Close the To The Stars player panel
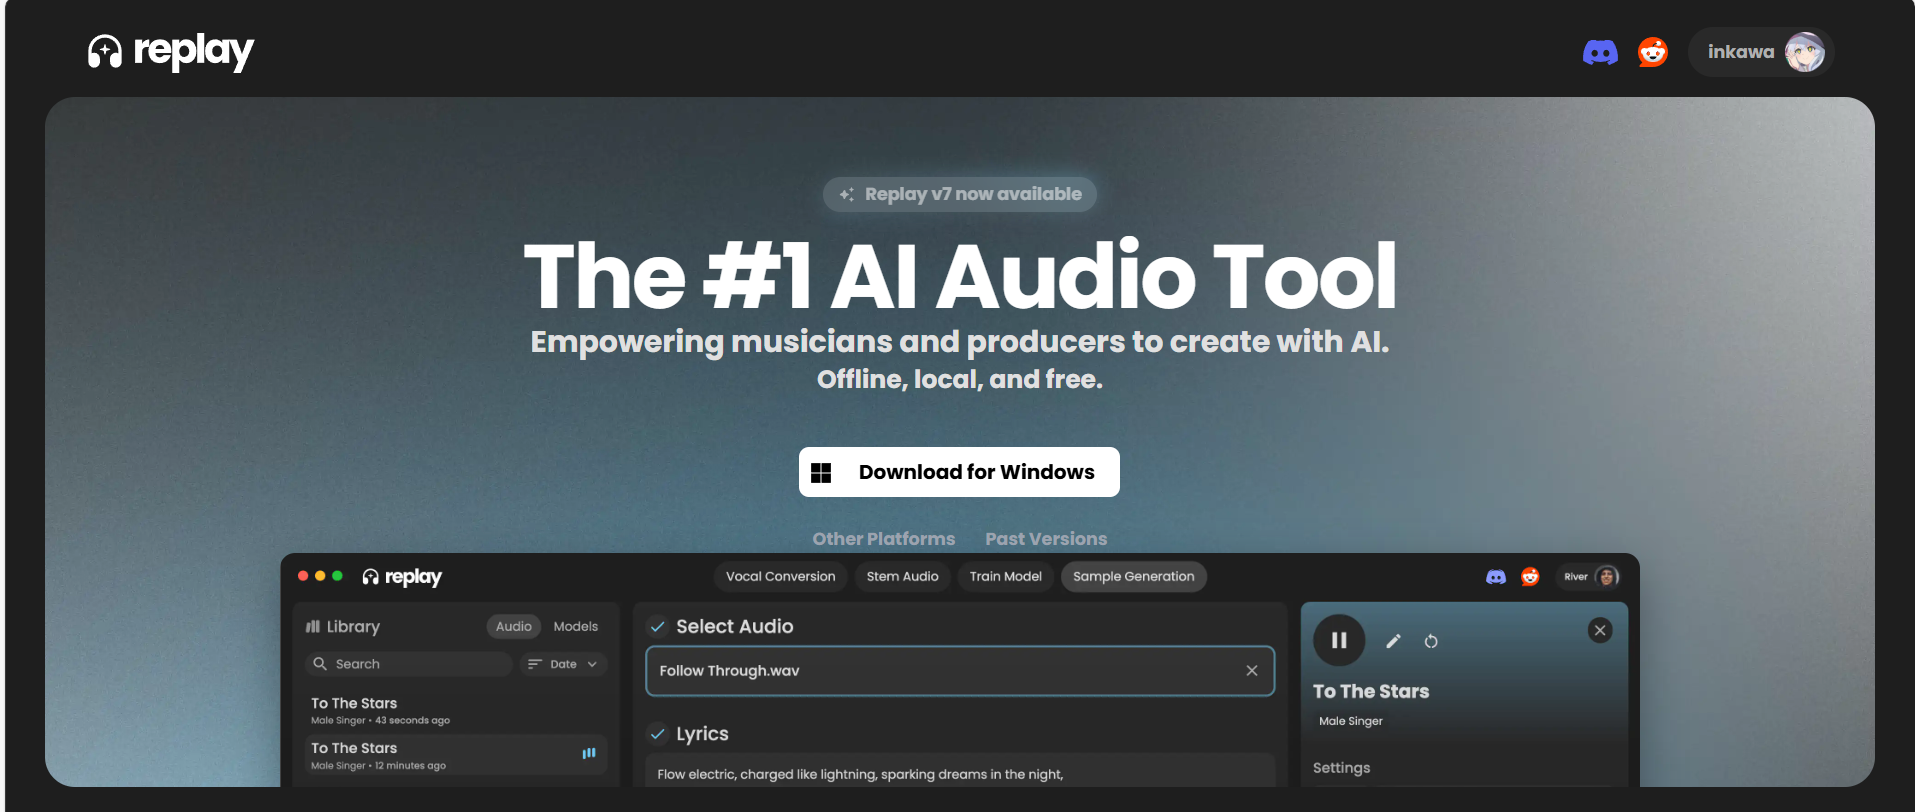The width and height of the screenshot is (1915, 812). pyautogui.click(x=1600, y=630)
